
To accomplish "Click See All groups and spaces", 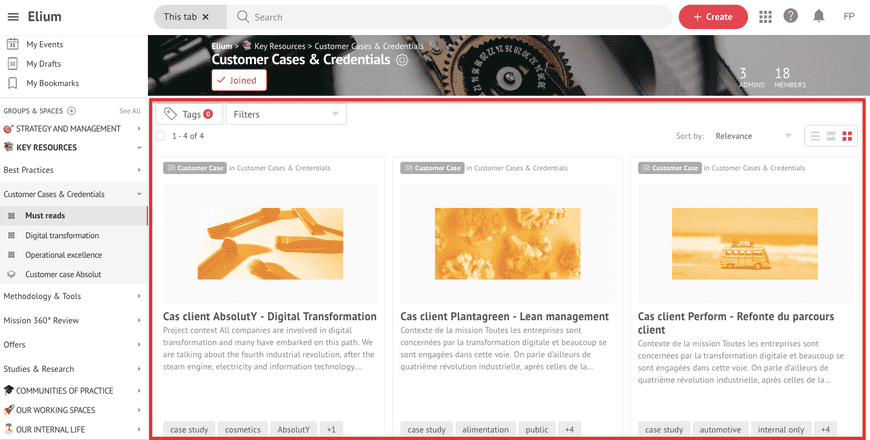I will pyautogui.click(x=130, y=111).
